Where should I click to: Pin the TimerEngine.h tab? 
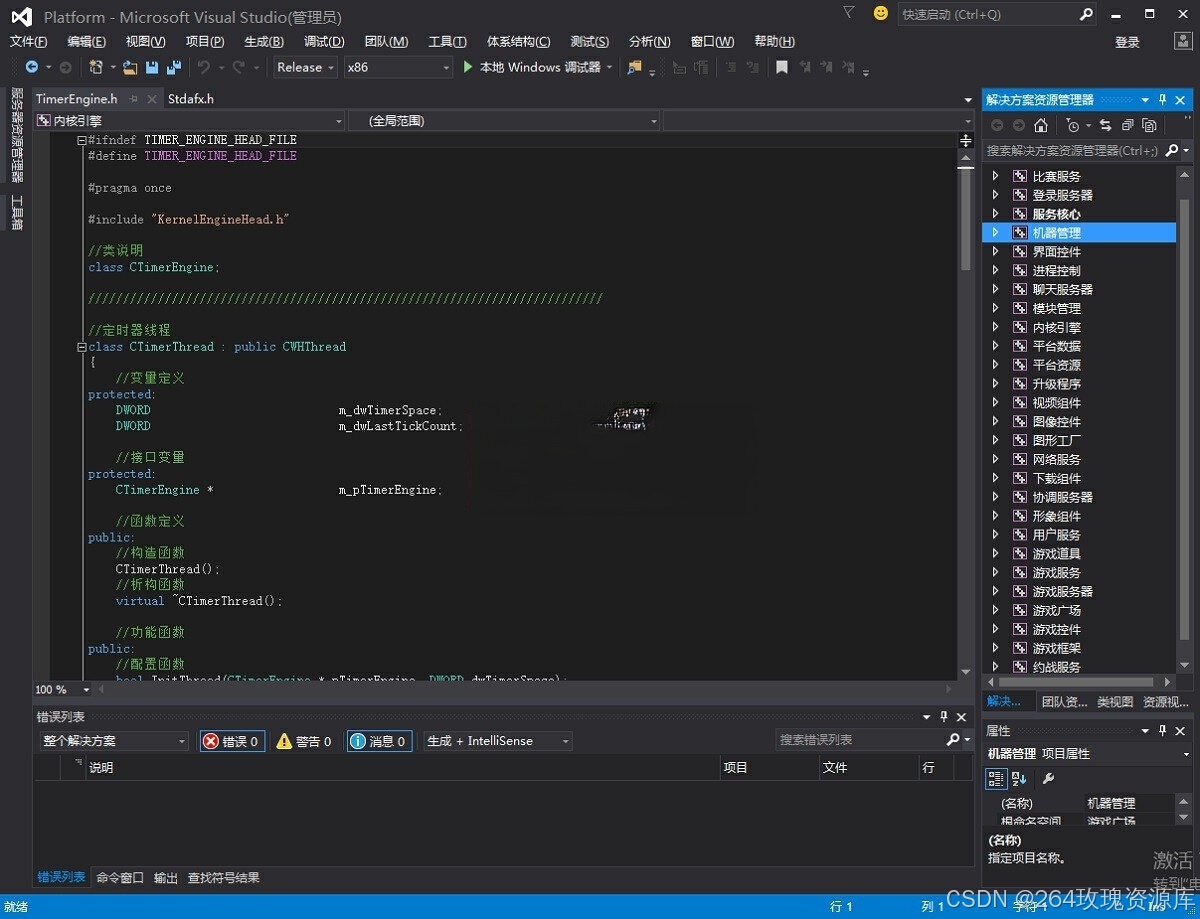[133, 99]
